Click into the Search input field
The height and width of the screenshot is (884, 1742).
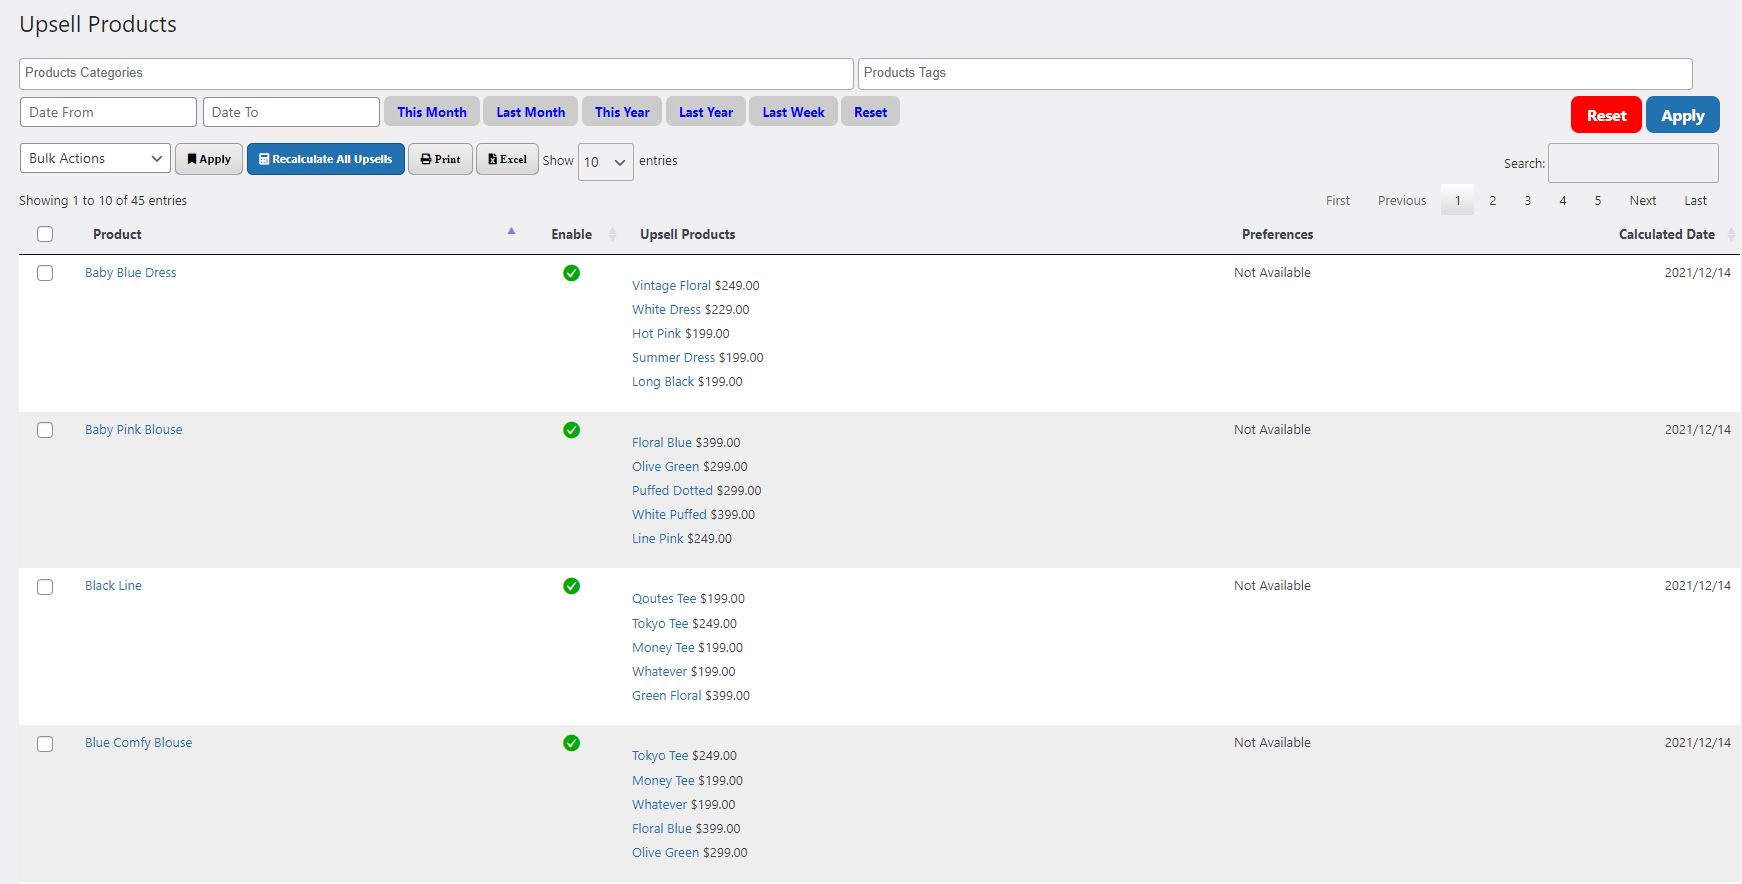click(1633, 163)
